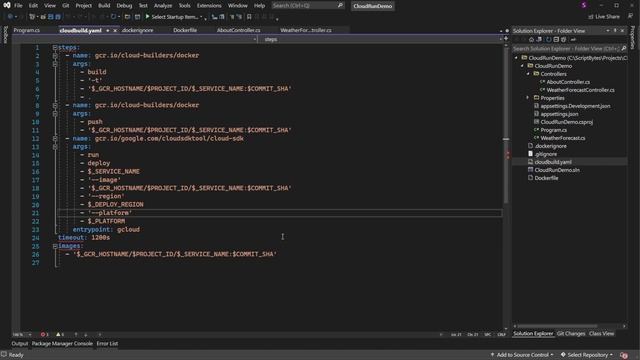Close the cloudbuild.yaml tab
Screen dimensions: 640x360
[115, 31]
